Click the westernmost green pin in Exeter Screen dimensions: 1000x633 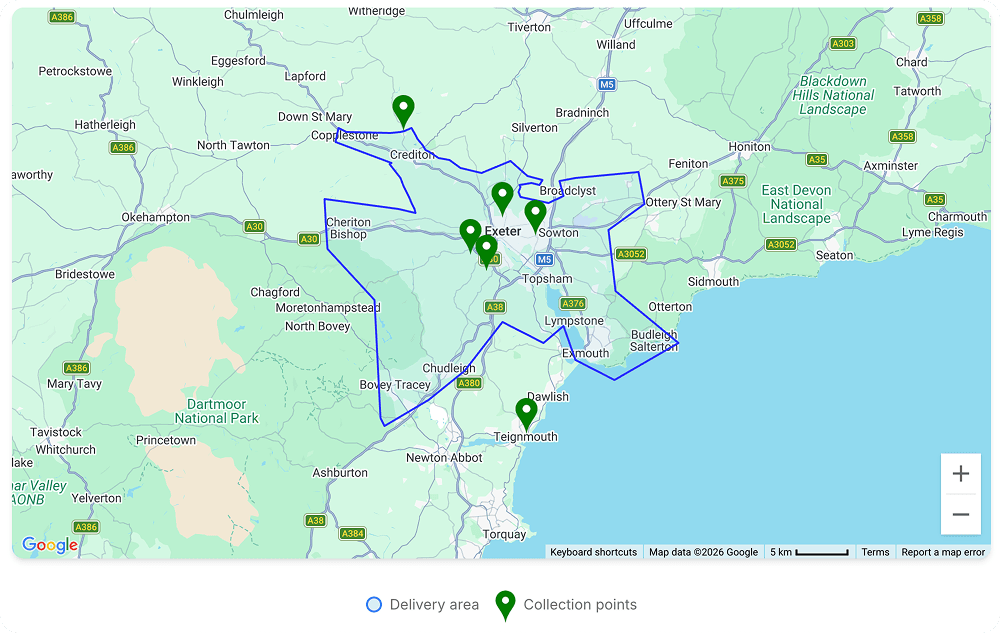click(470, 233)
